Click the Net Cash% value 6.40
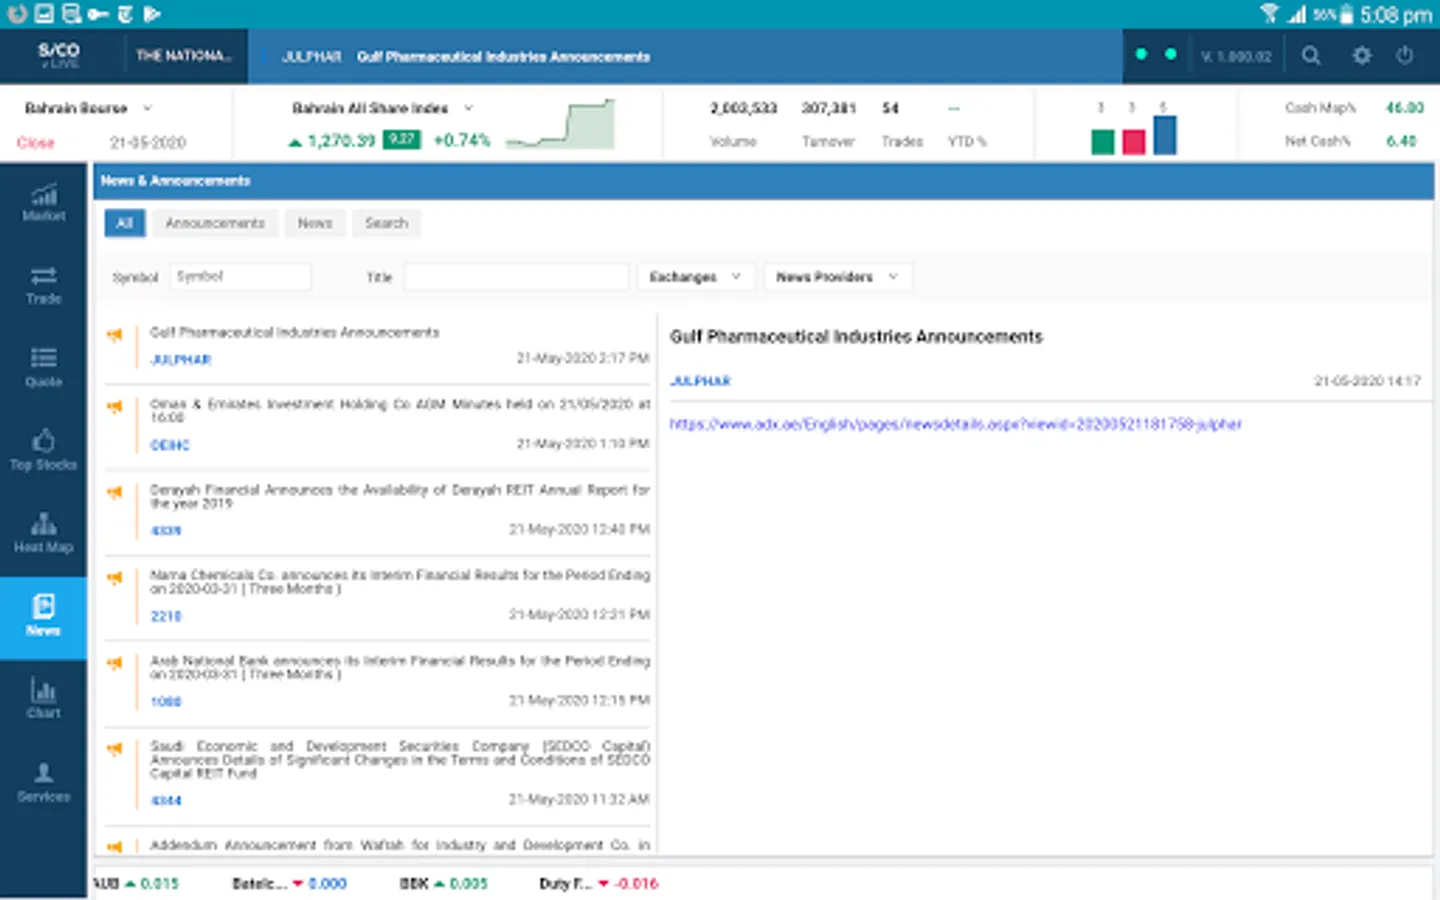This screenshot has width=1440, height=900. point(1402,141)
